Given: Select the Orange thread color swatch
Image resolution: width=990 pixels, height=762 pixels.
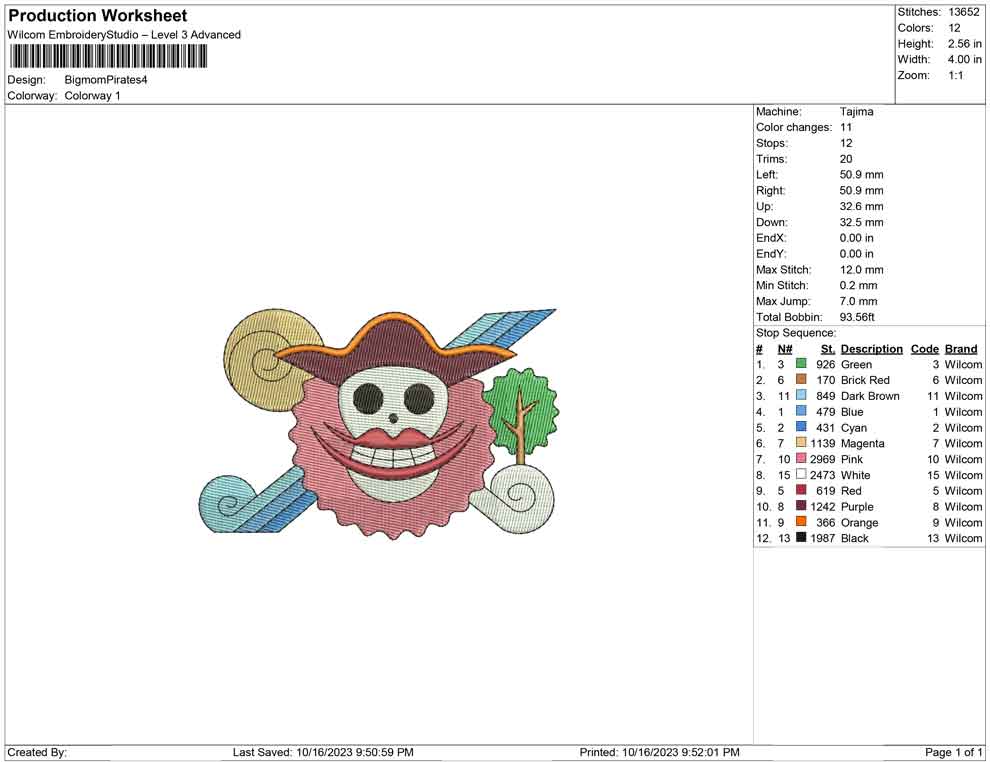Looking at the screenshot, I should click(801, 521).
